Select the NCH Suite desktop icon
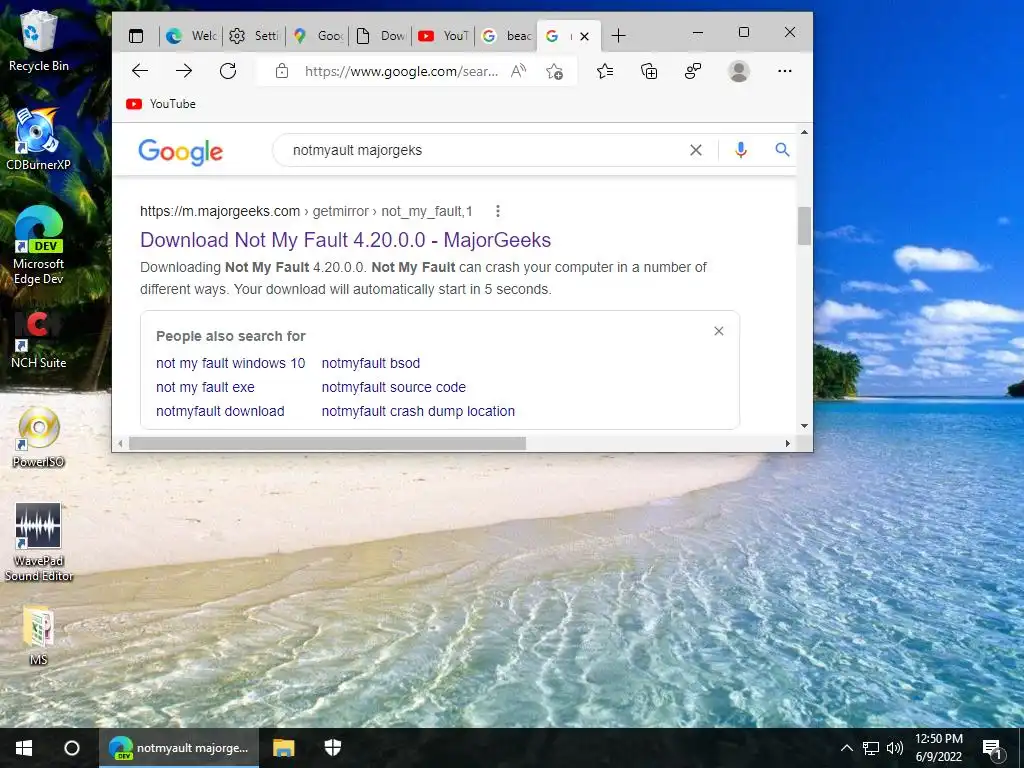The width and height of the screenshot is (1024, 768). (x=39, y=340)
